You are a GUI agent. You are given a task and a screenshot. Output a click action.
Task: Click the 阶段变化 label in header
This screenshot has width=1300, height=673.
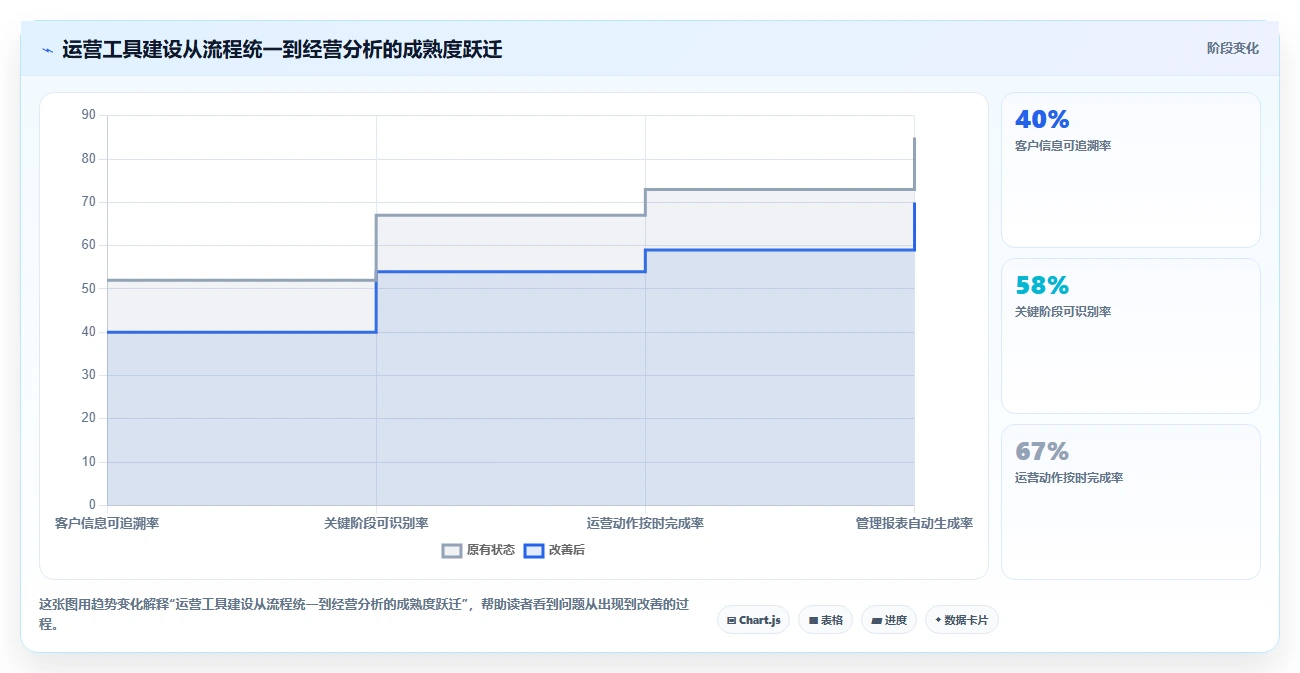click(1232, 48)
